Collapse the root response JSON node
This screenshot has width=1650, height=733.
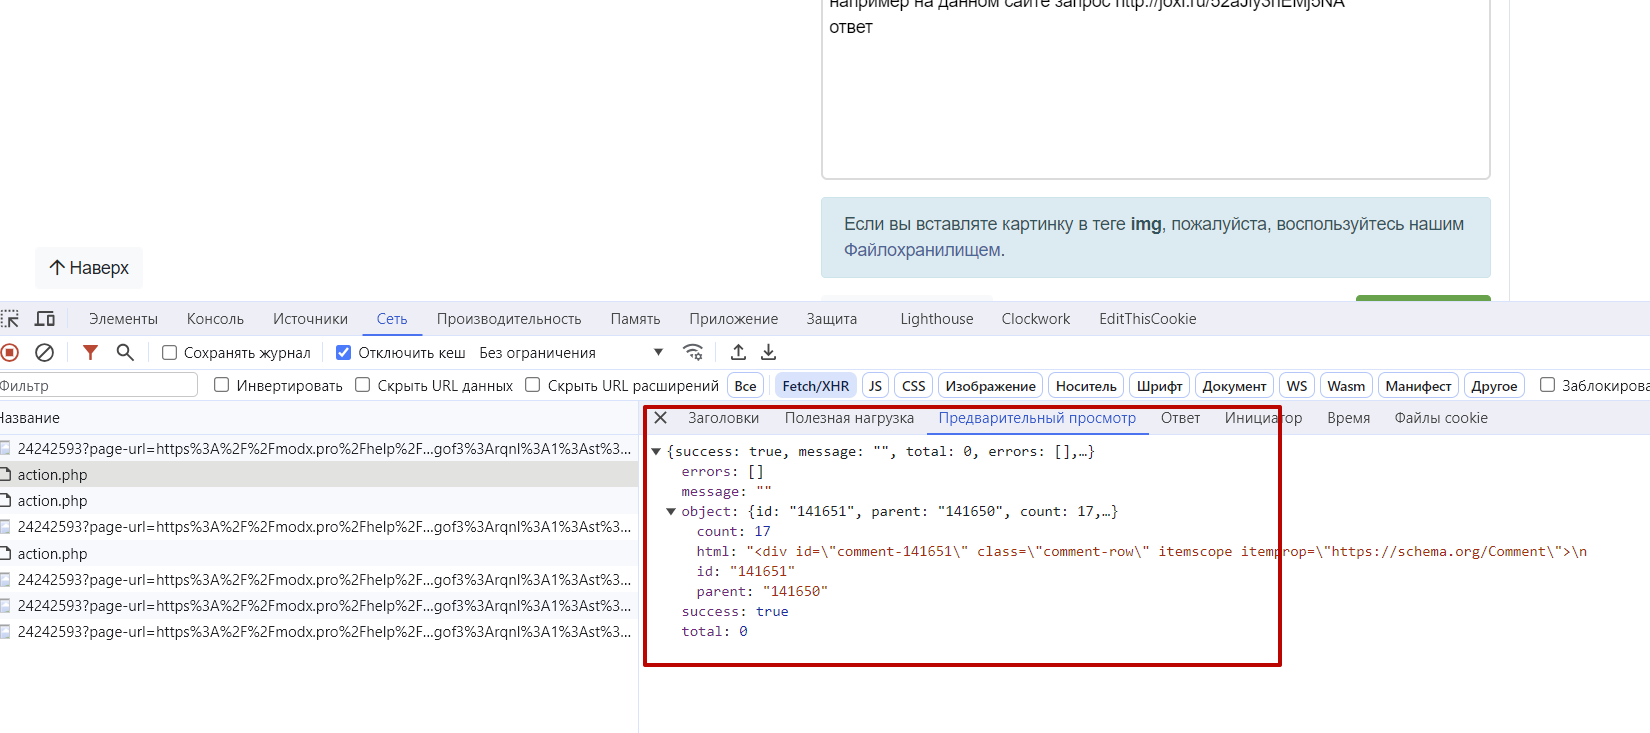656,452
